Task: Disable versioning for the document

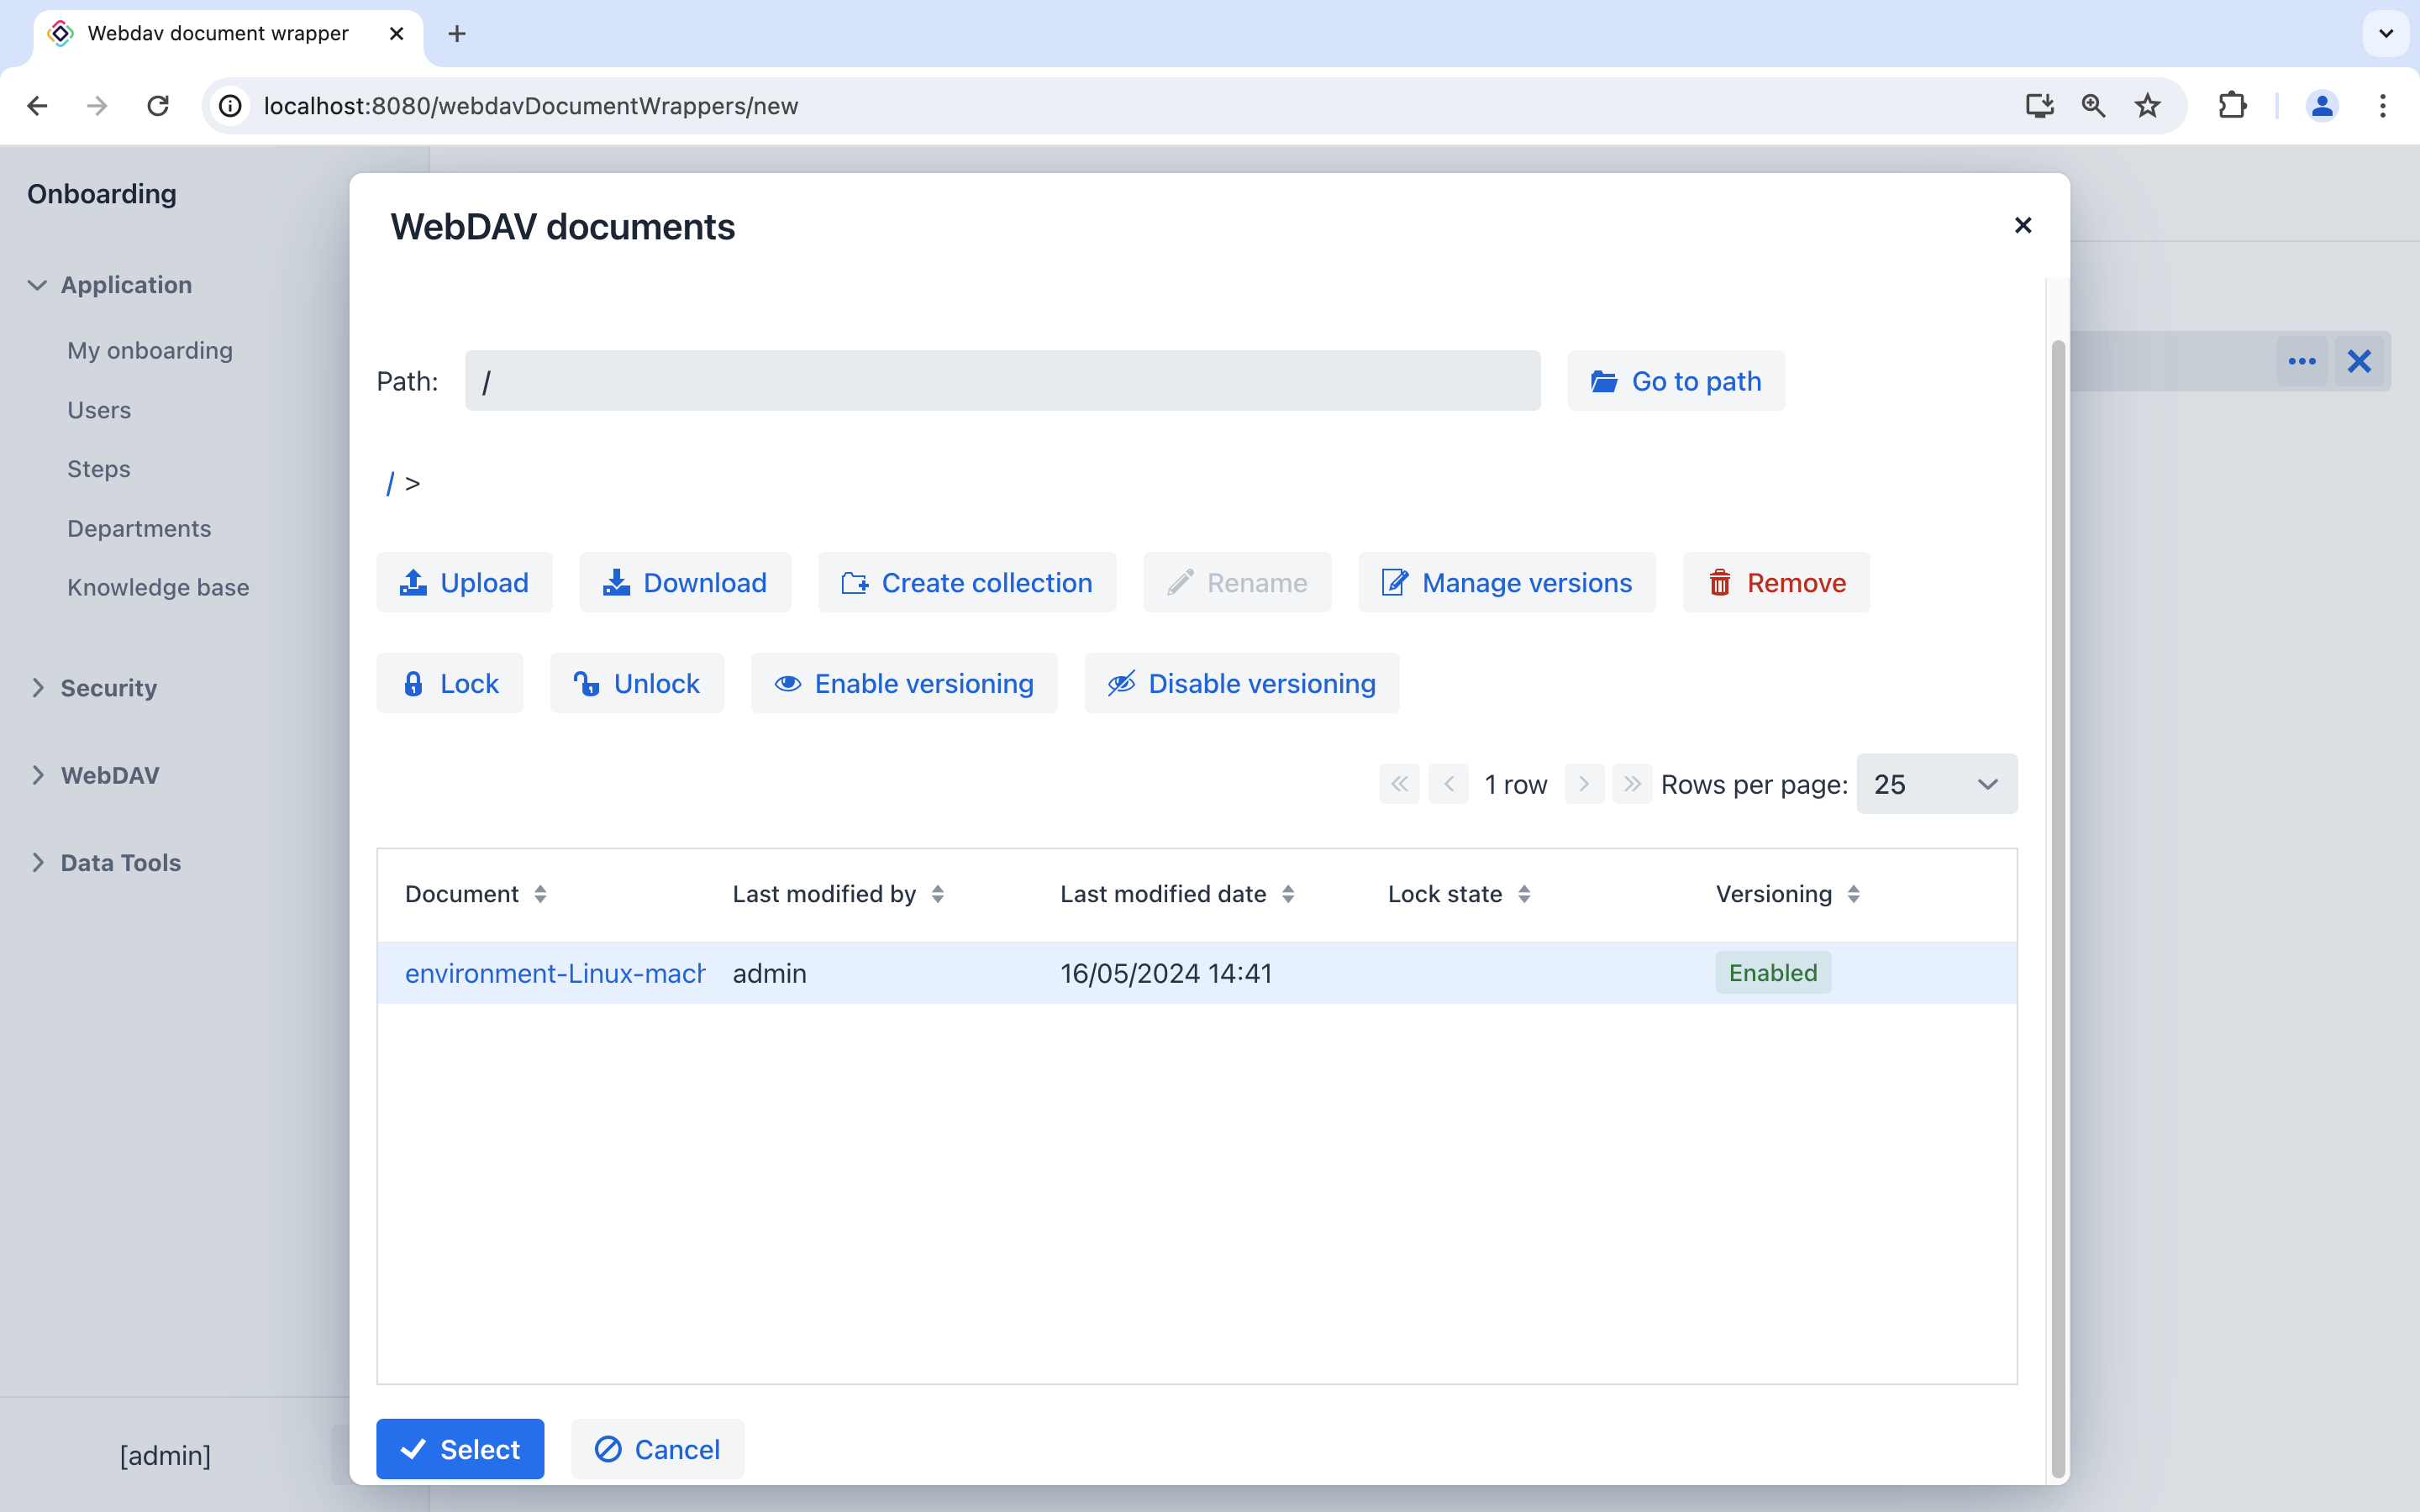Action: pos(1241,683)
